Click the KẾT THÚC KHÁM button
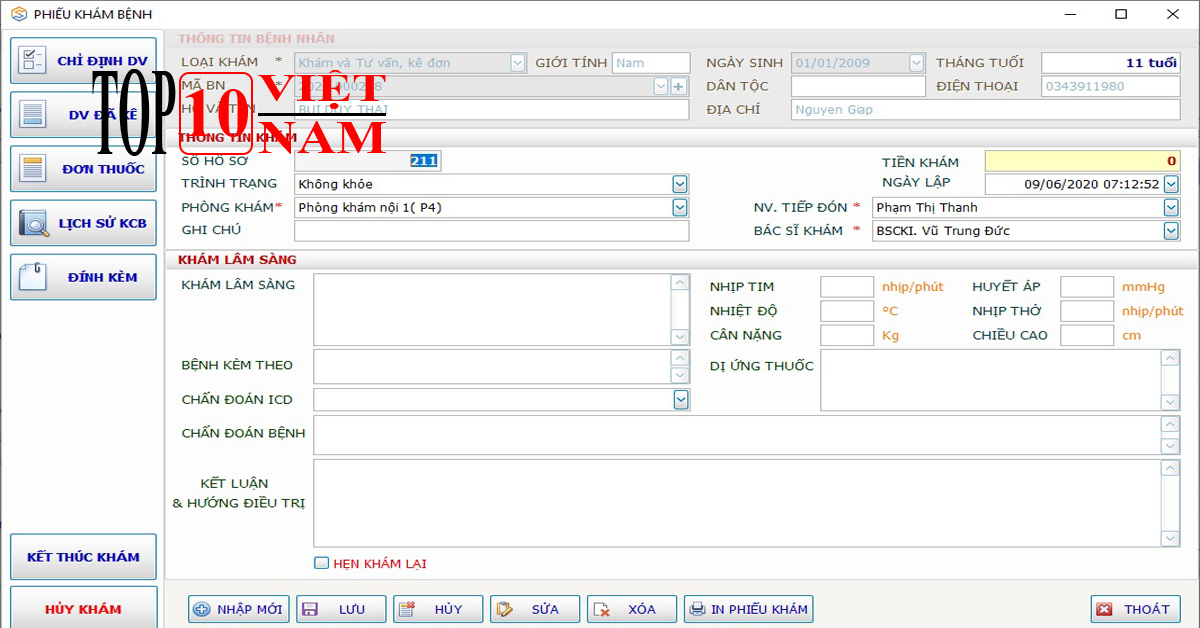This screenshot has height=628, width=1200. pos(83,557)
